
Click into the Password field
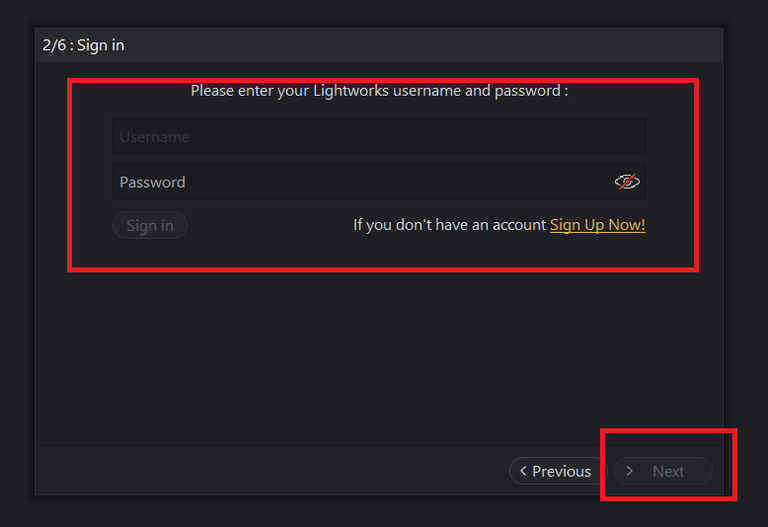click(360, 182)
